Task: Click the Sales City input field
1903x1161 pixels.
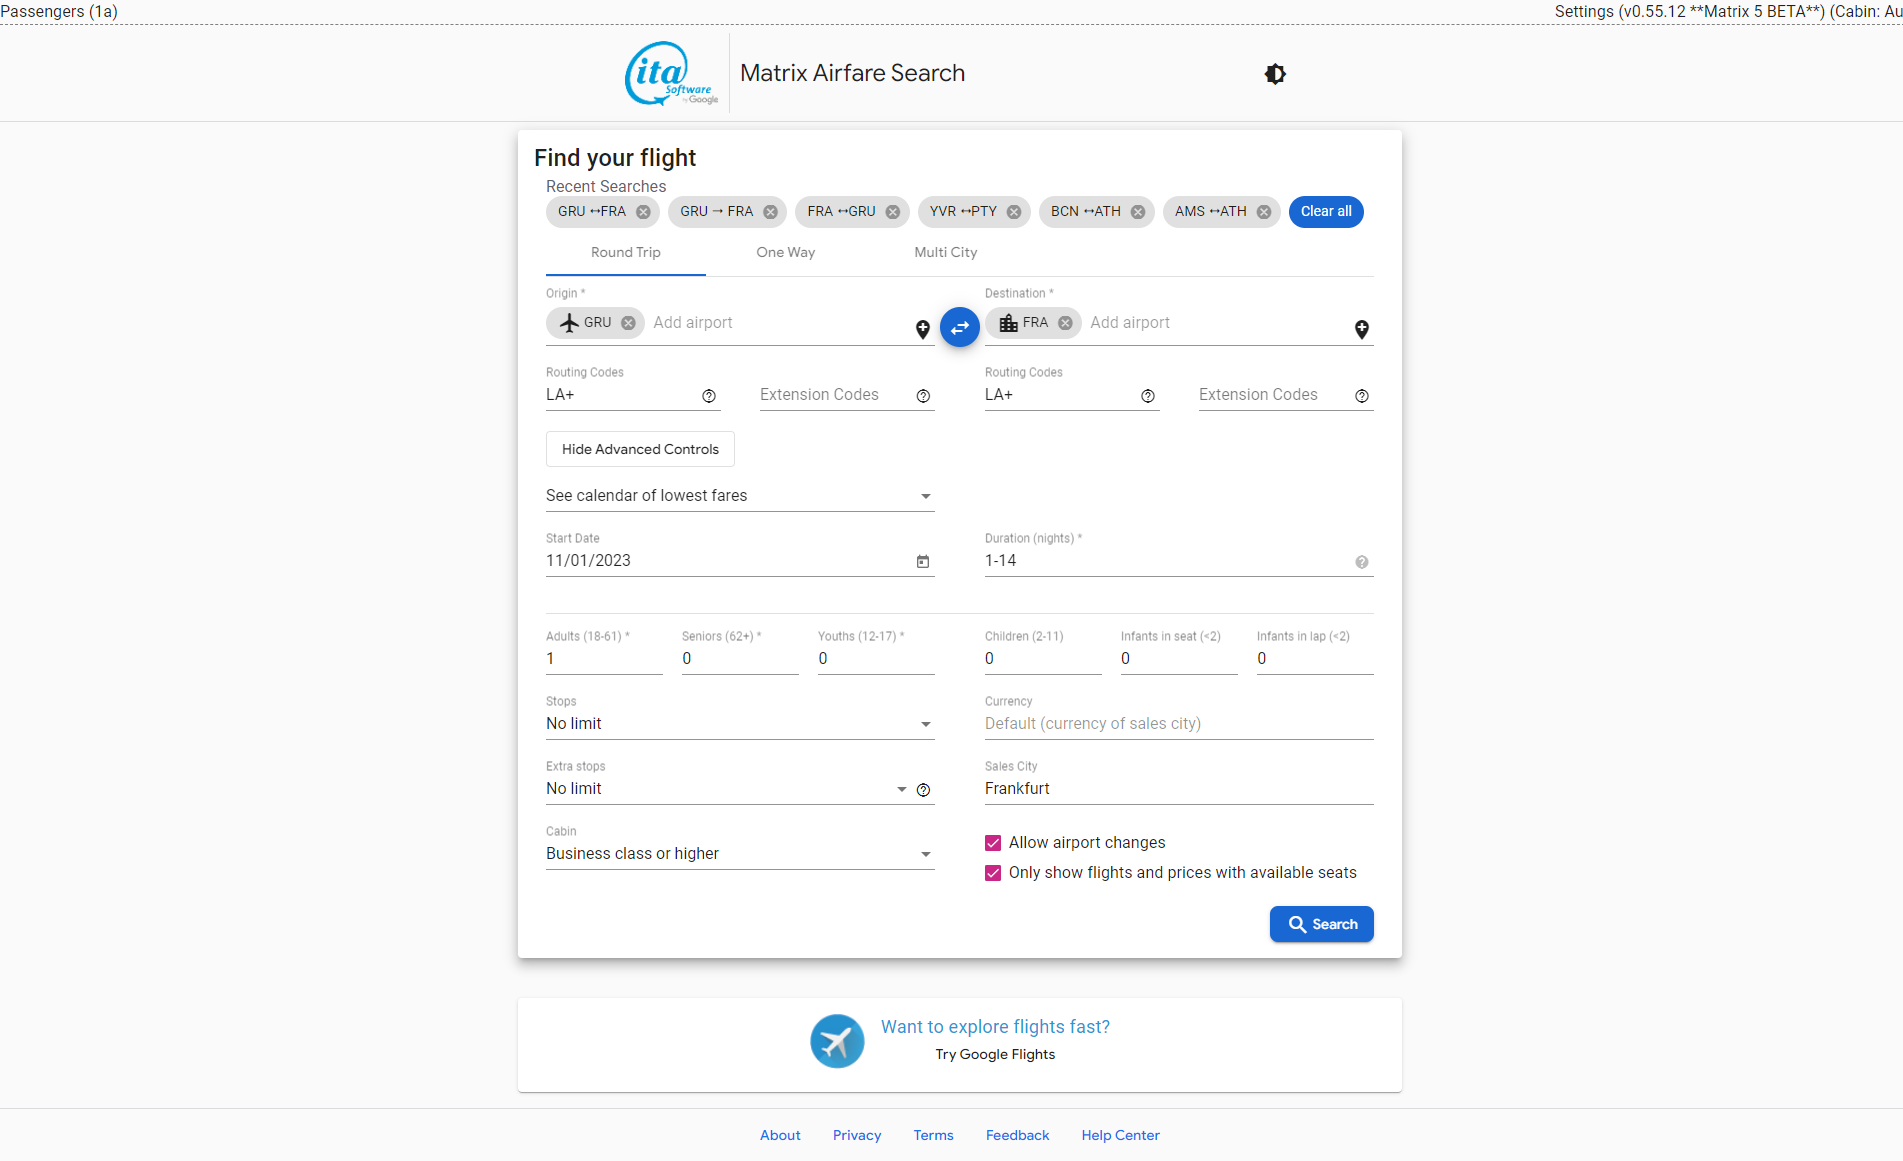Action: coord(1178,789)
